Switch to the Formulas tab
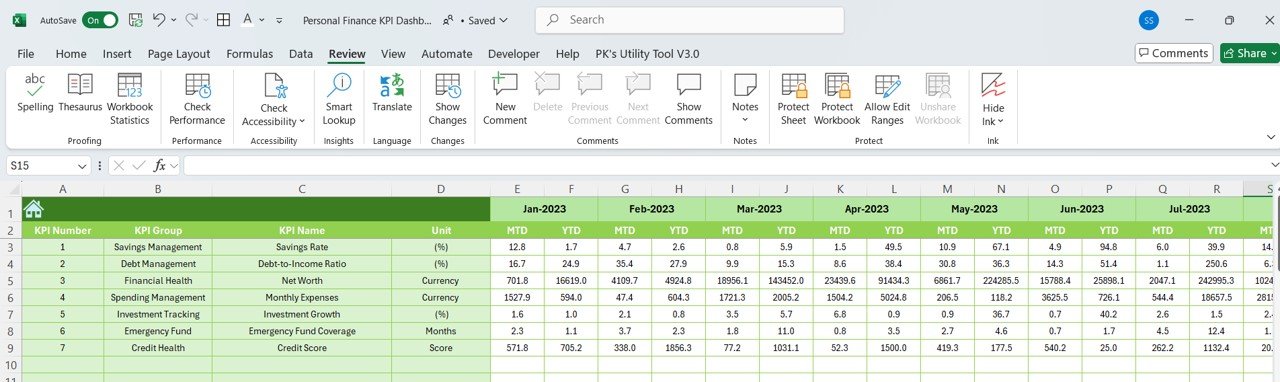The height and width of the screenshot is (382, 1280). [249, 54]
